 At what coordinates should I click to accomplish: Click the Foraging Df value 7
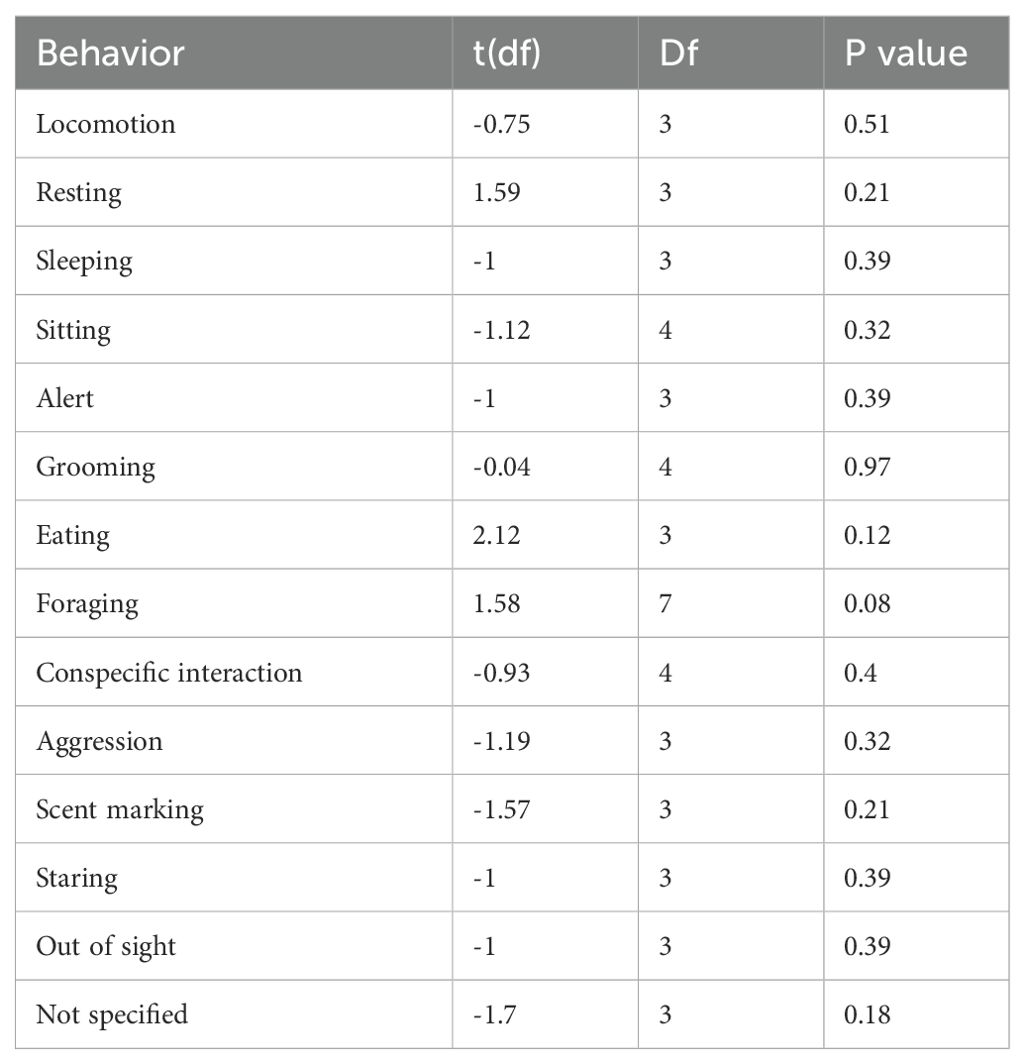pos(665,604)
